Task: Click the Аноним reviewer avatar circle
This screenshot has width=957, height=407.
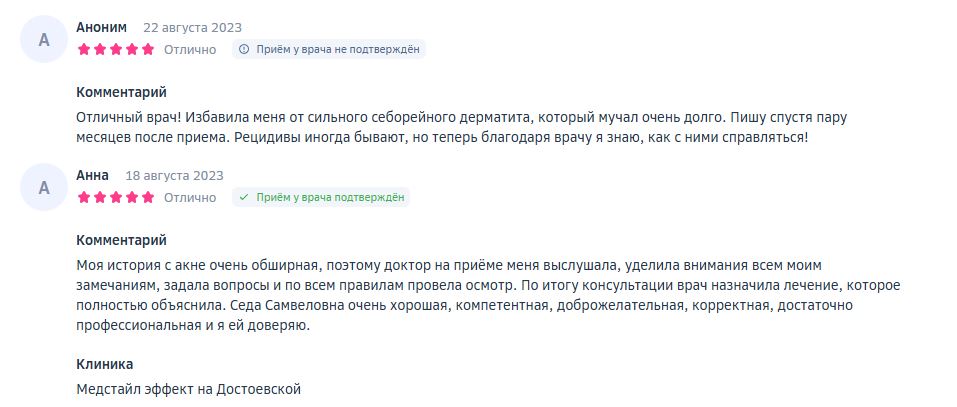Action: click(43, 39)
